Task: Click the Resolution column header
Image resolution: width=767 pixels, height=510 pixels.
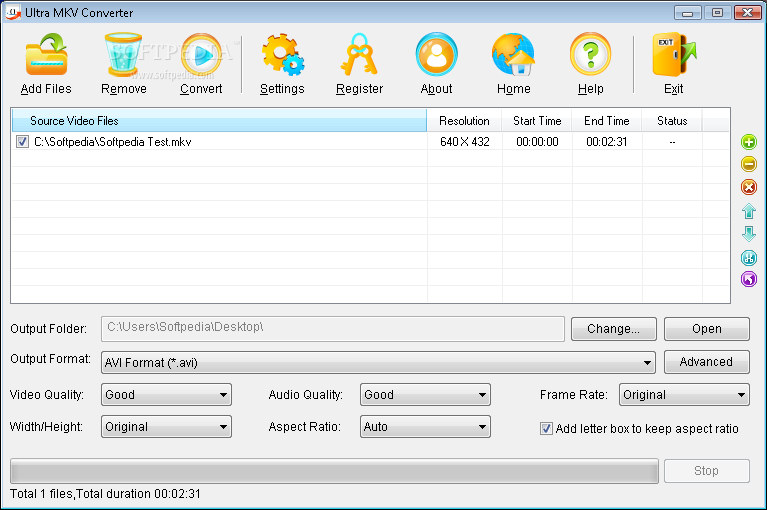Action: click(x=464, y=120)
